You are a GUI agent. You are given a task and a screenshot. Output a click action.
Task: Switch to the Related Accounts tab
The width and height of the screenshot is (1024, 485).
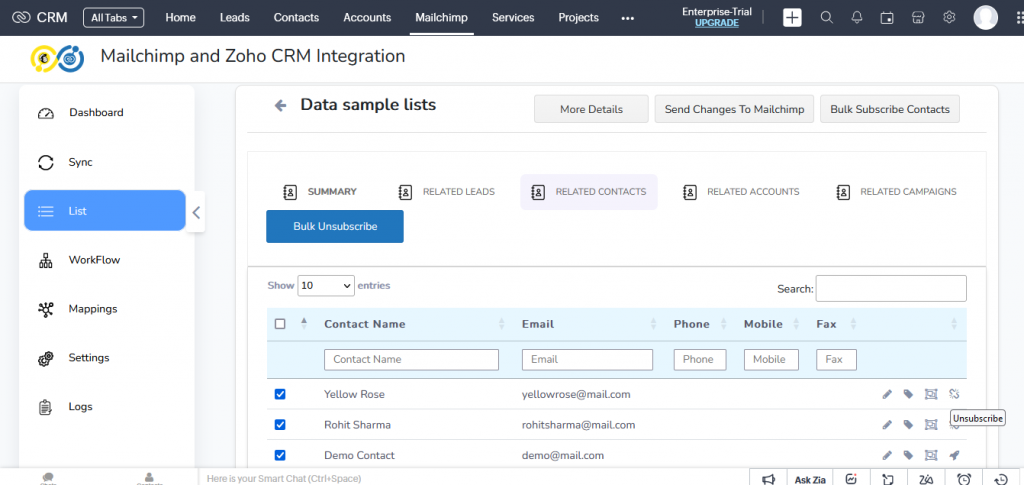click(741, 192)
